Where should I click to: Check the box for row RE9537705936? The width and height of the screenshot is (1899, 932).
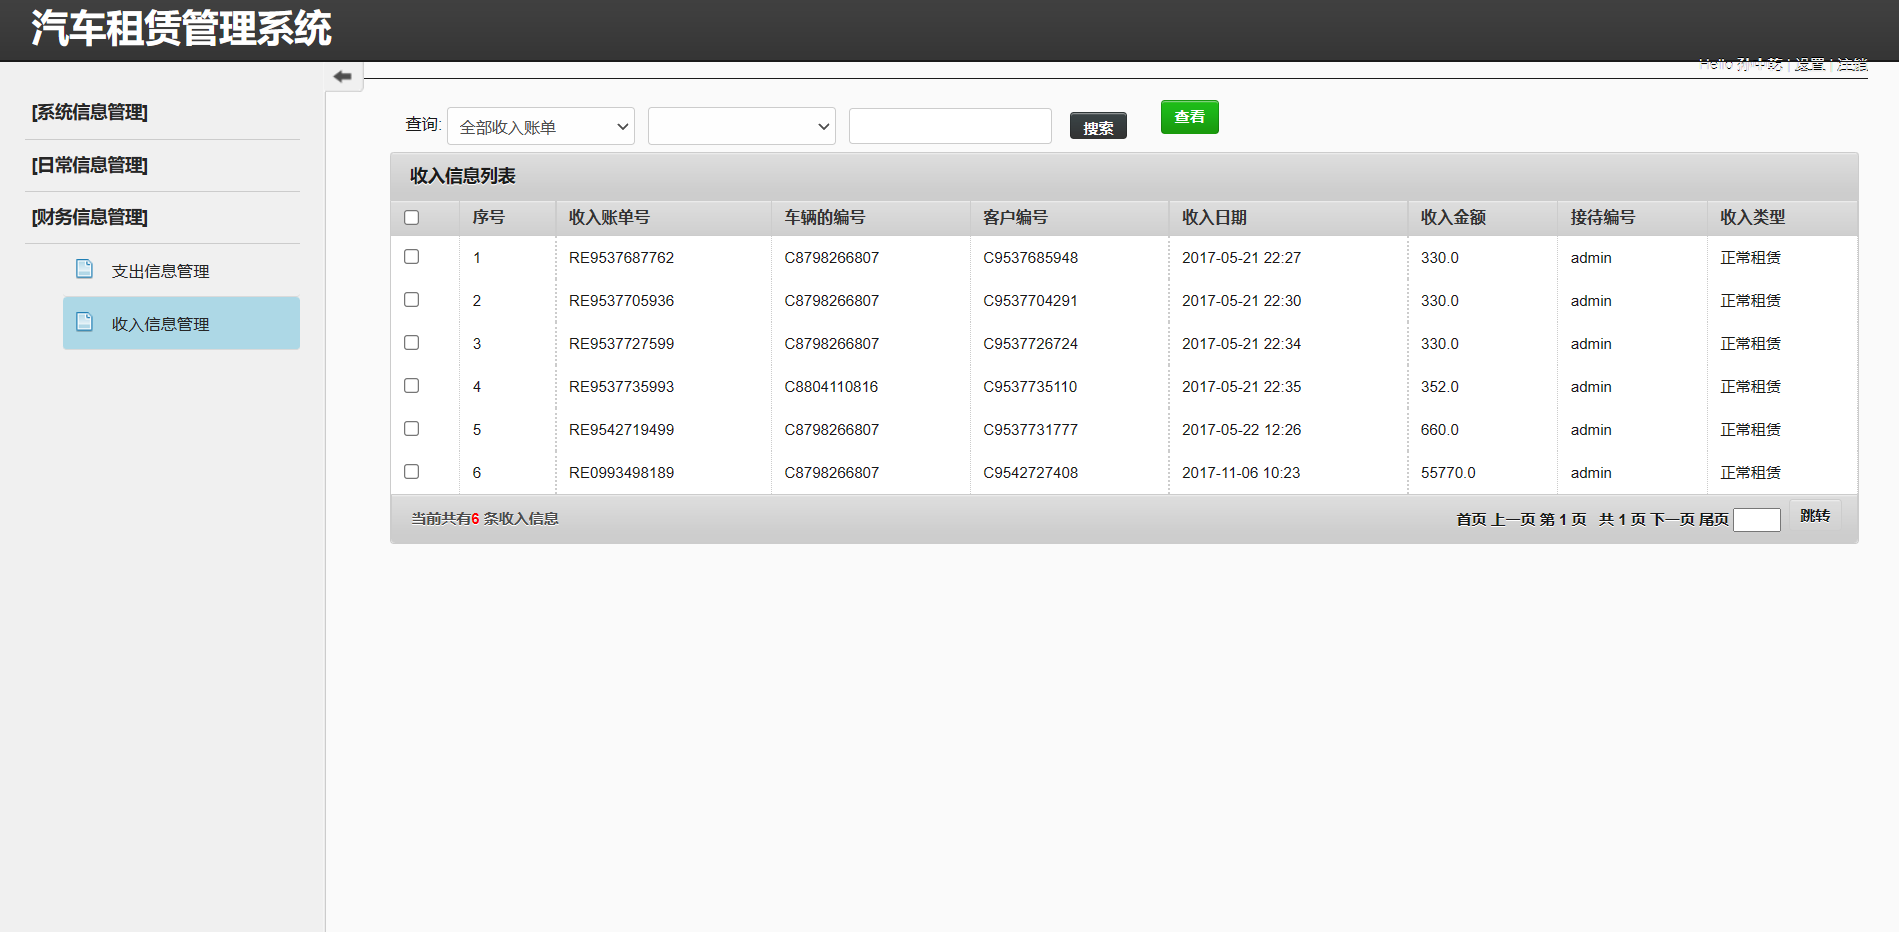click(x=411, y=300)
